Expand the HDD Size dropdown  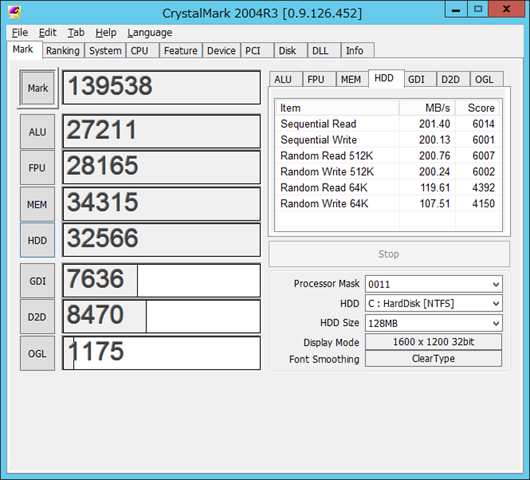pos(434,323)
